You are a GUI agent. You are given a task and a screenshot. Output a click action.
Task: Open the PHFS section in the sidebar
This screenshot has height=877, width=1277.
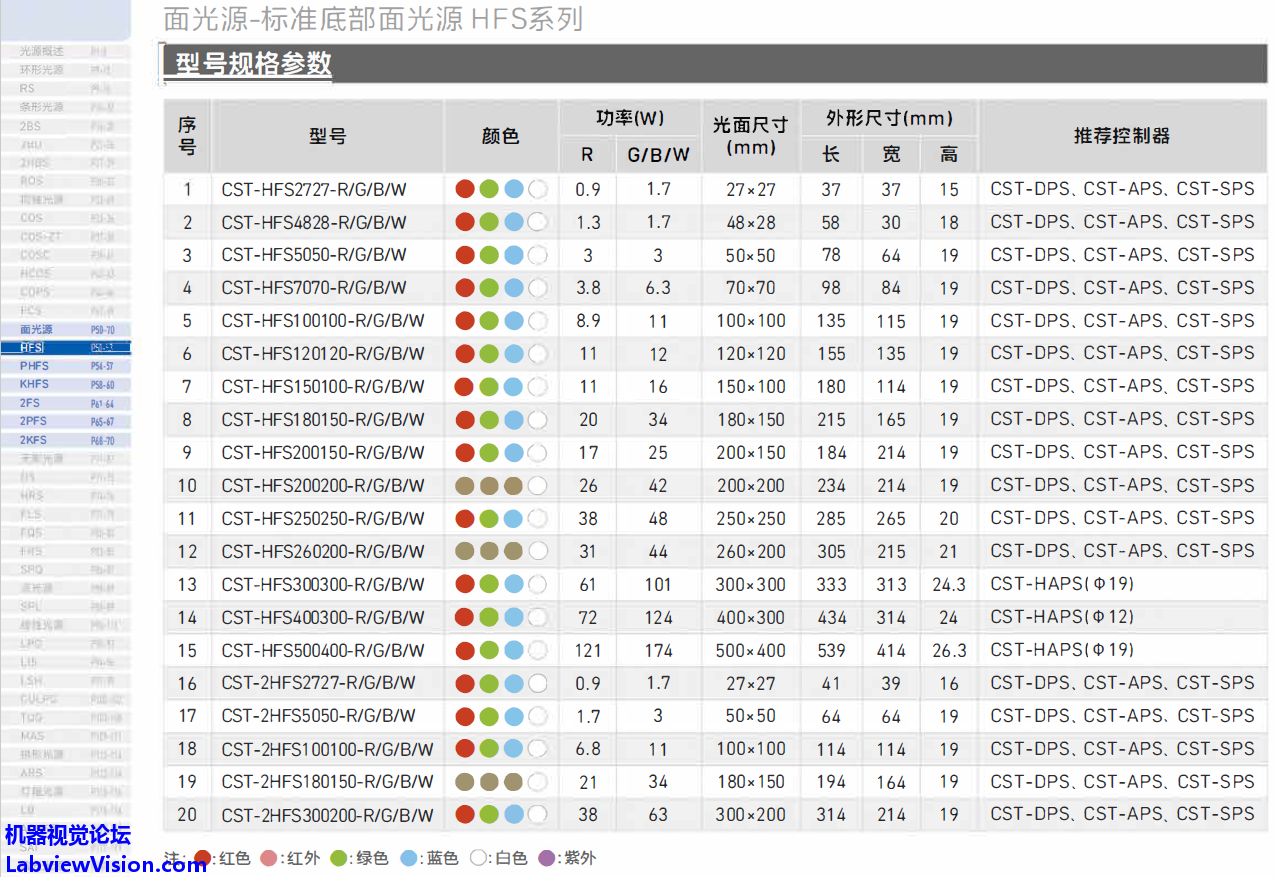pyautogui.click(x=35, y=366)
